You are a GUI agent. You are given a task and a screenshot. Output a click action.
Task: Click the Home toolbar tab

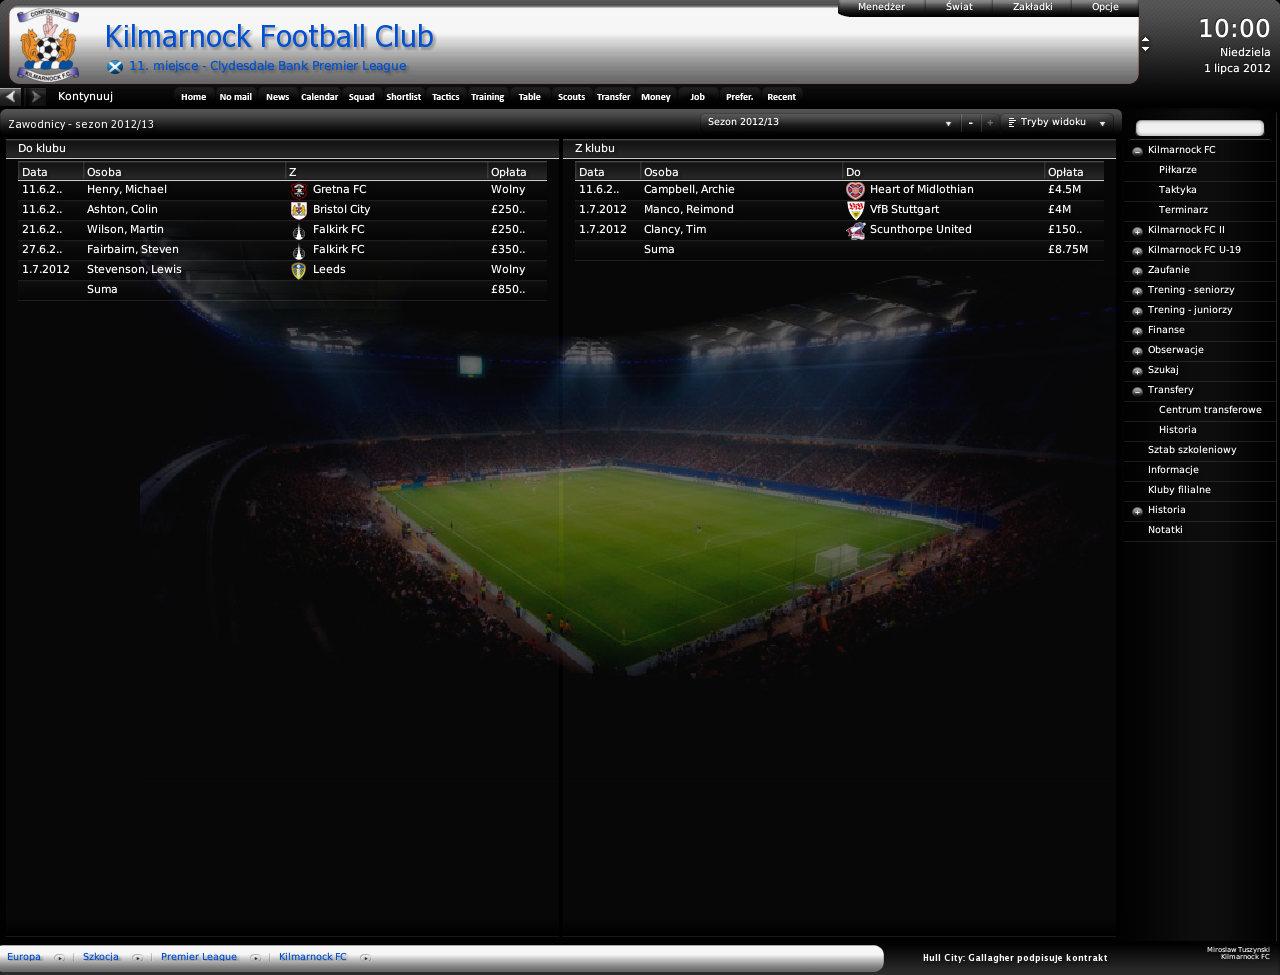(x=193, y=97)
